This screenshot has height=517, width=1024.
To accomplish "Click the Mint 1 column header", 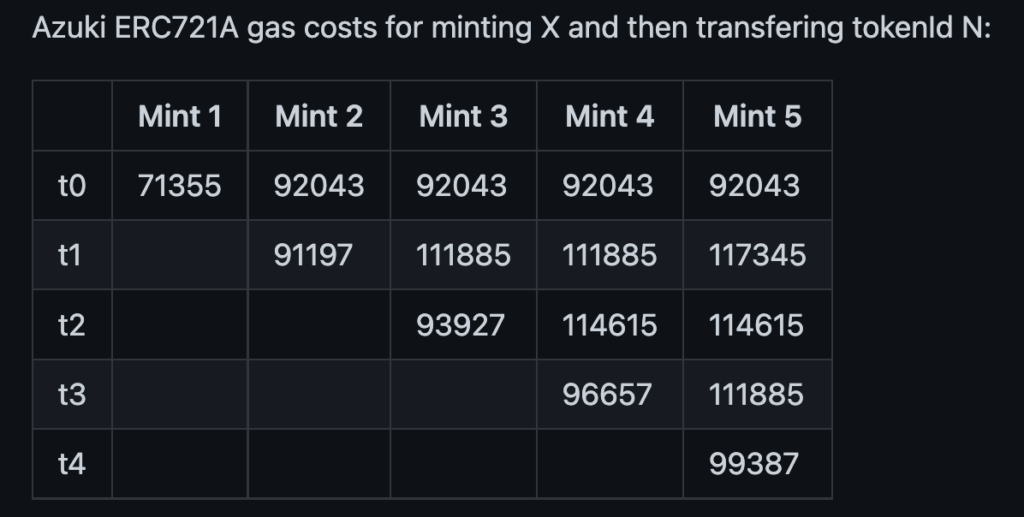I will (x=180, y=117).
